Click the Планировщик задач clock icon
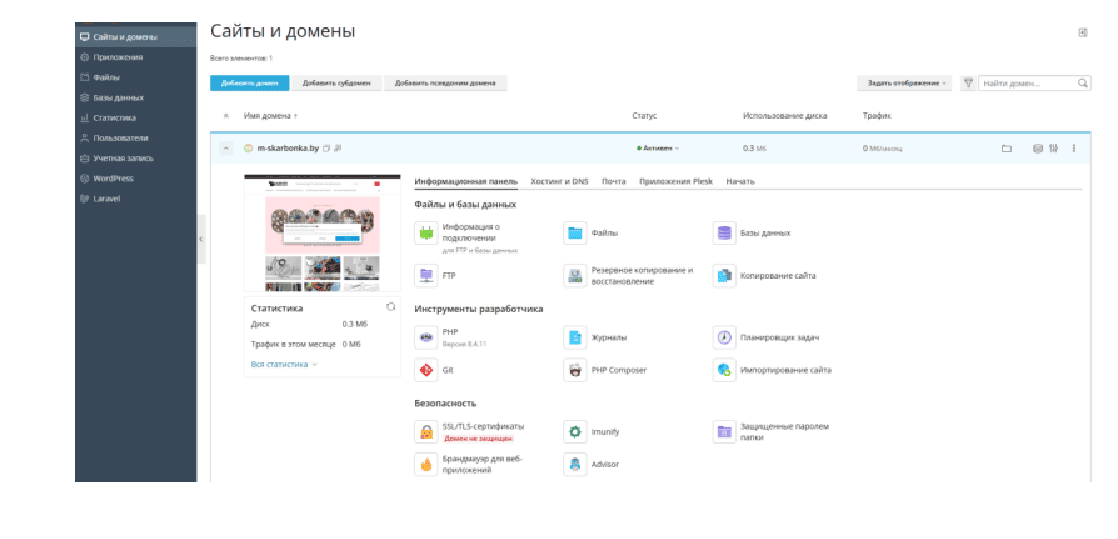1118x539 pixels. point(725,338)
